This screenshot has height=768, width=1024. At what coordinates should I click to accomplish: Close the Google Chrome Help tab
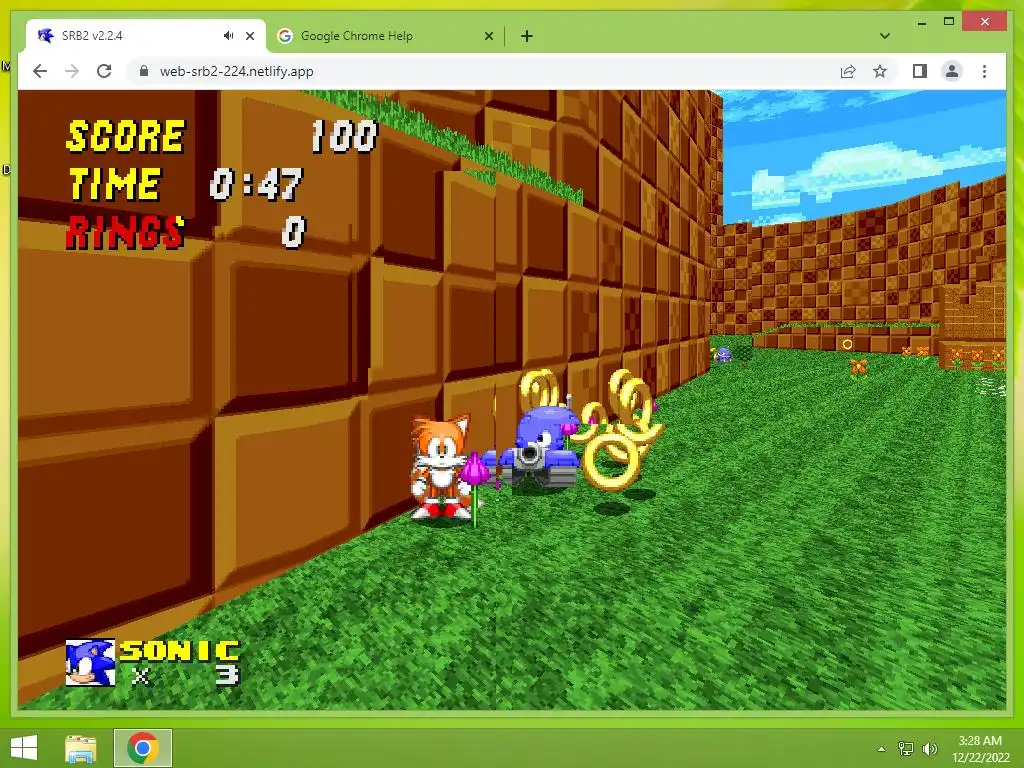[488, 36]
